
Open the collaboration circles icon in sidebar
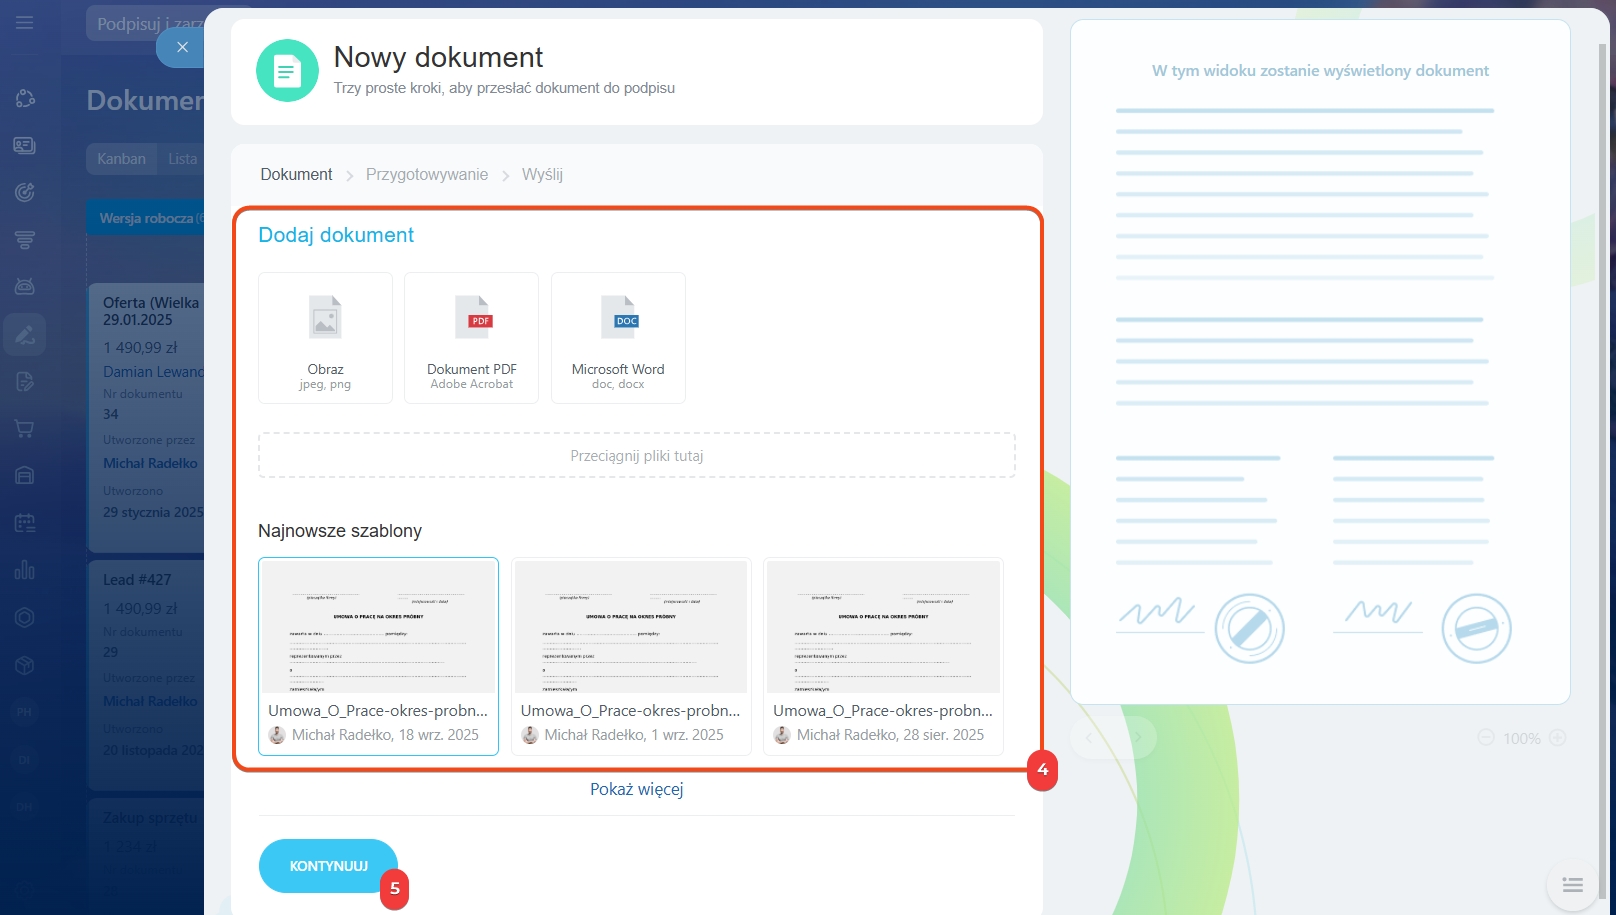(25, 98)
